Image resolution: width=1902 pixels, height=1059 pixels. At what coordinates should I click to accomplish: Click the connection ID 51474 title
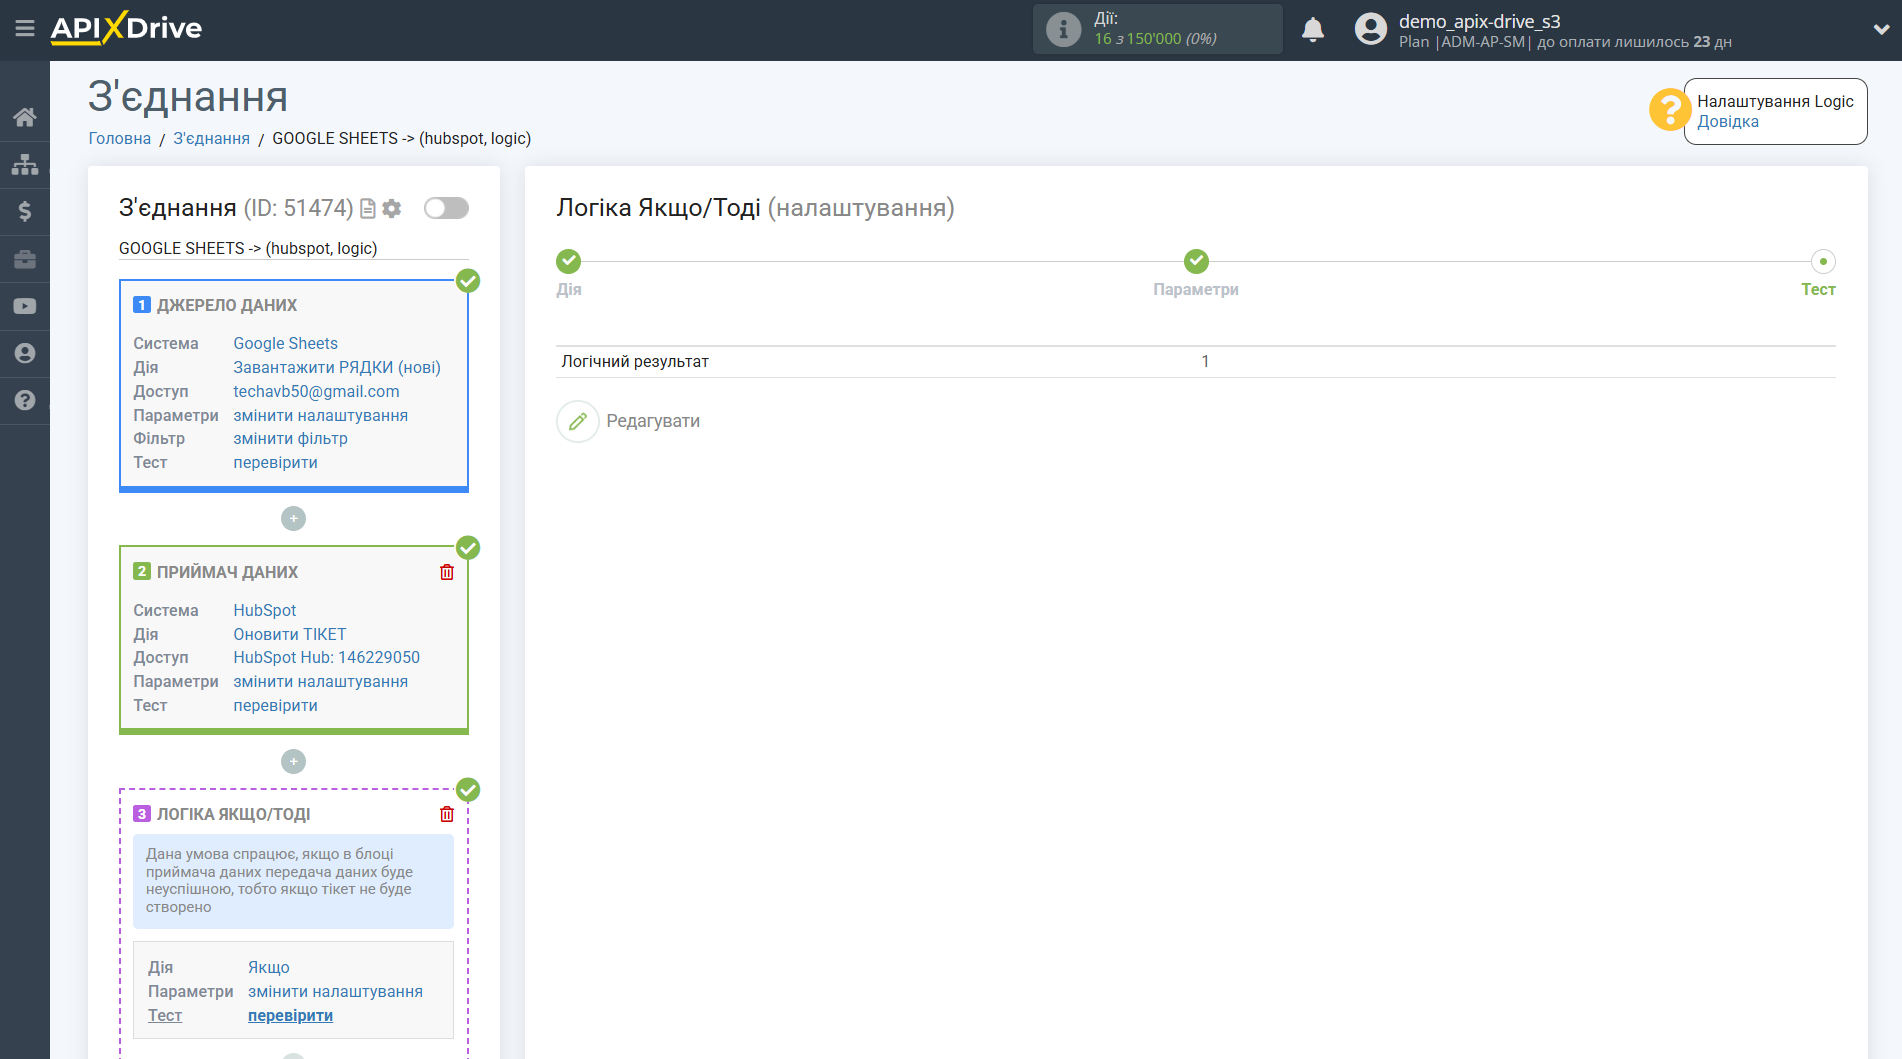pyautogui.click(x=236, y=208)
